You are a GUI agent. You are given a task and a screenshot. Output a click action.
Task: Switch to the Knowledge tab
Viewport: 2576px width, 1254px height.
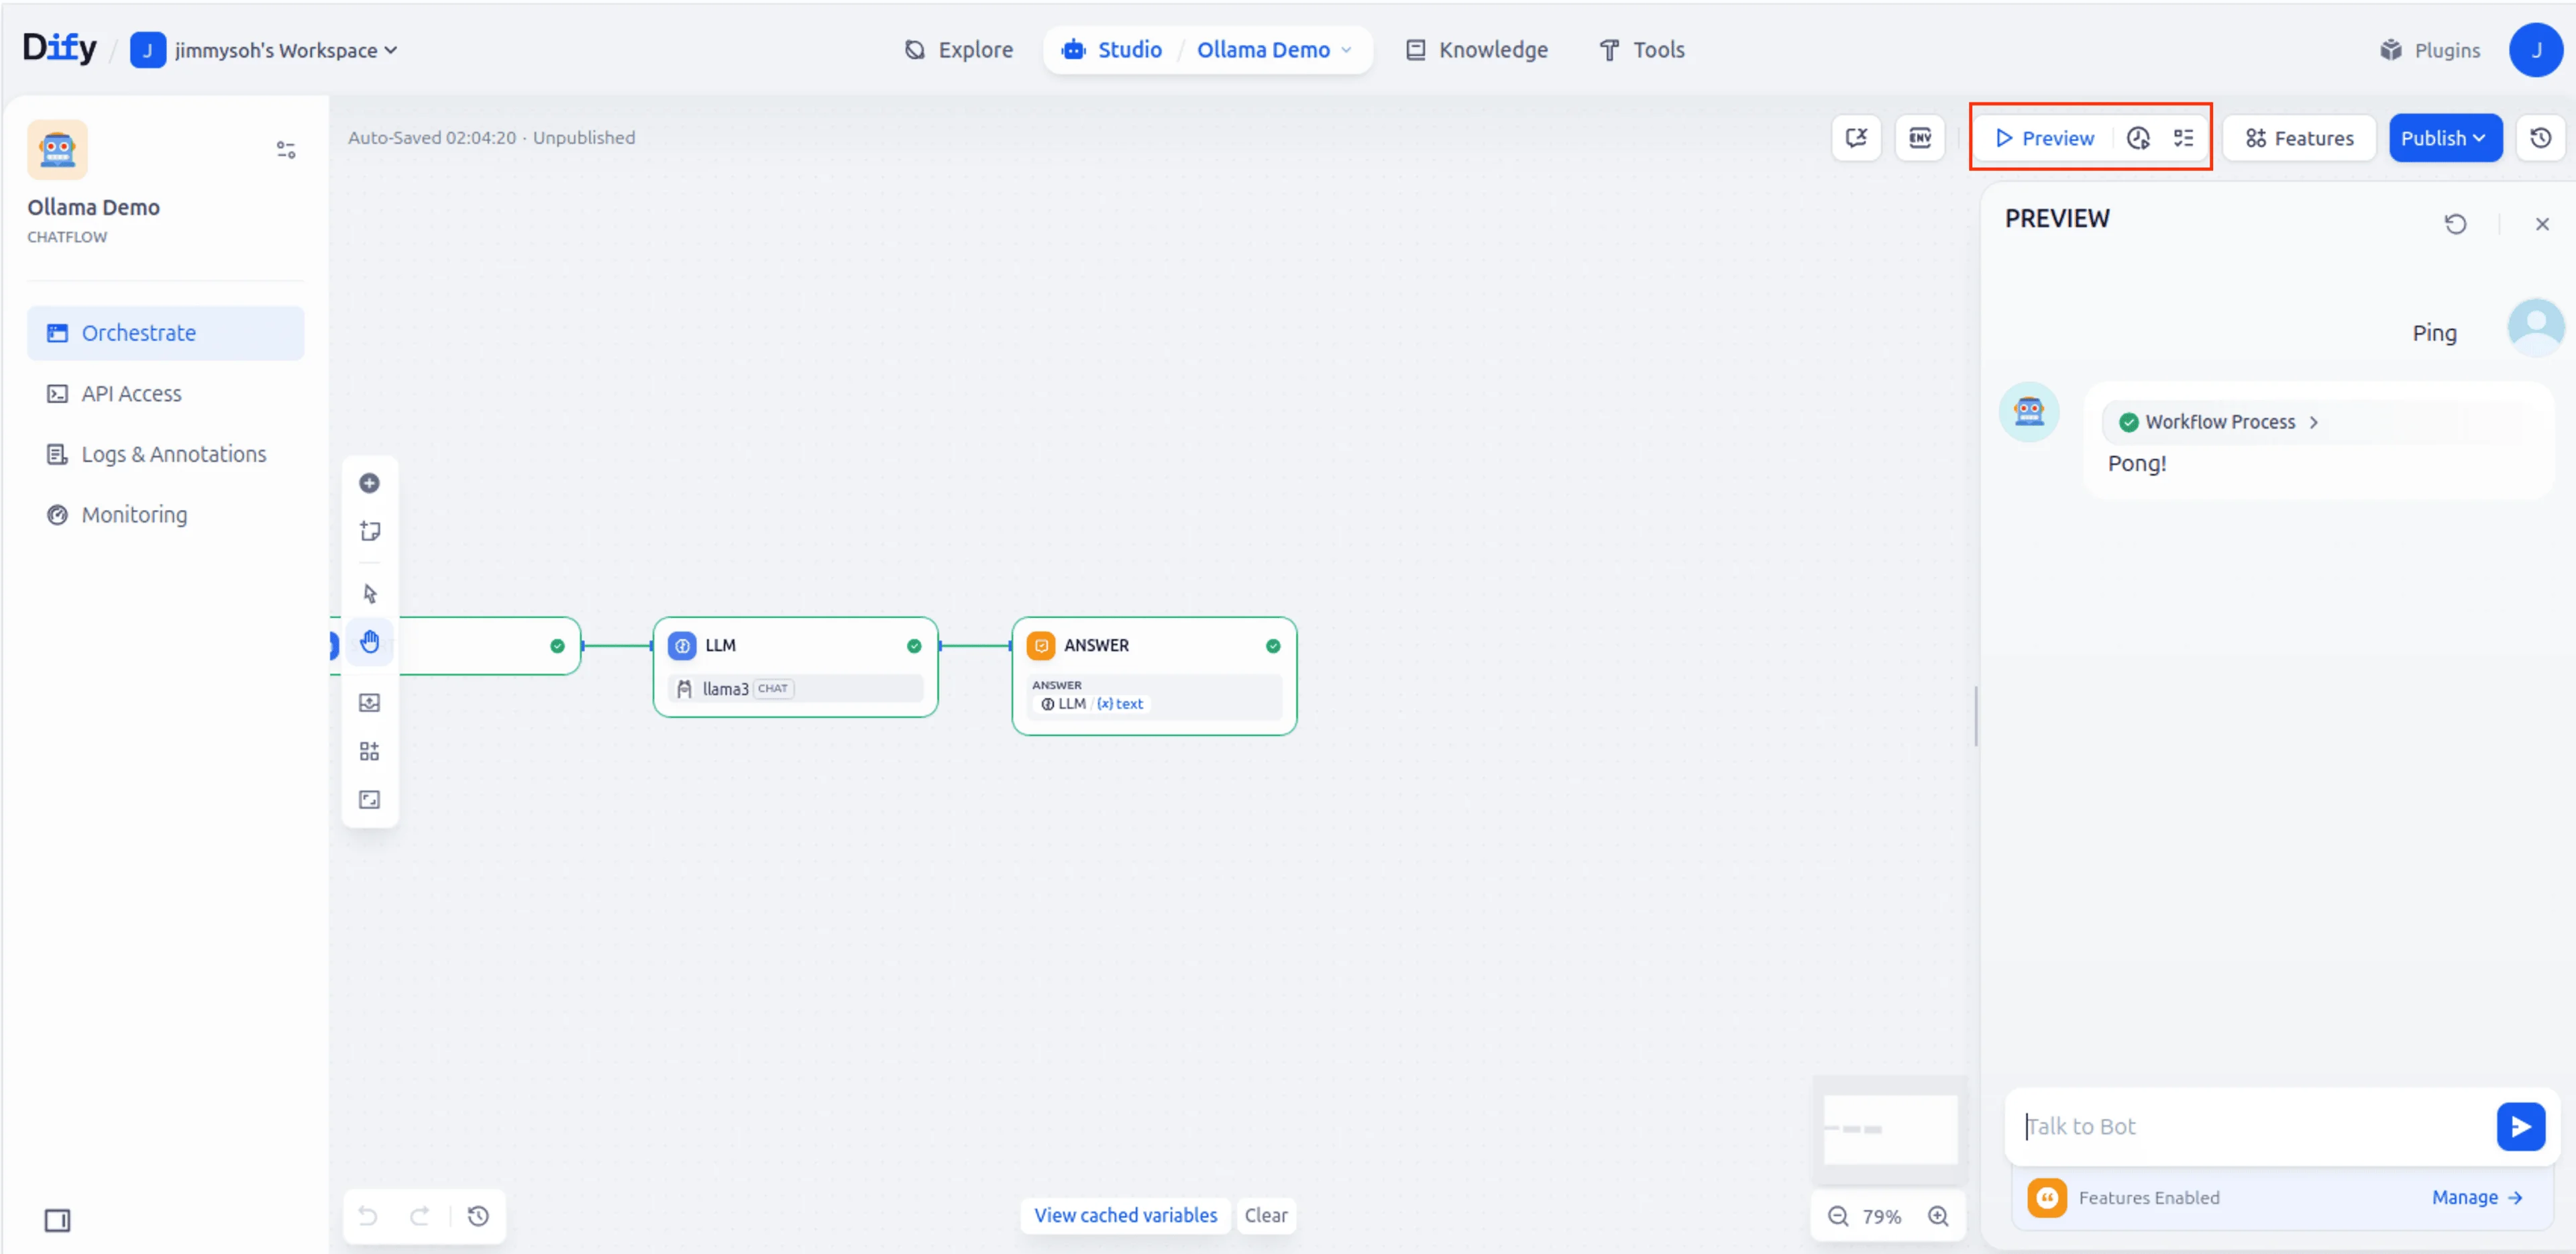click(1477, 50)
